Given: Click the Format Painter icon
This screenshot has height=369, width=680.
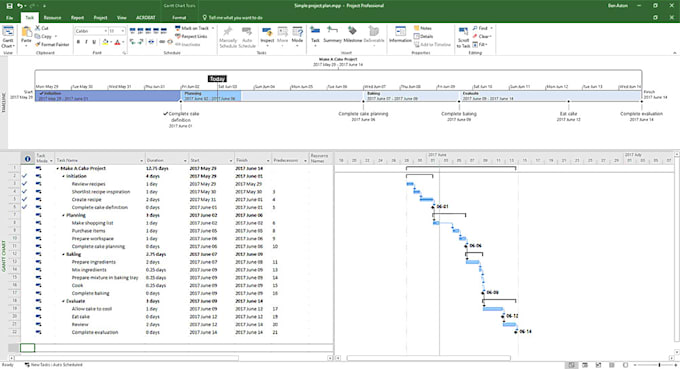Looking at the screenshot, I should (52, 44).
